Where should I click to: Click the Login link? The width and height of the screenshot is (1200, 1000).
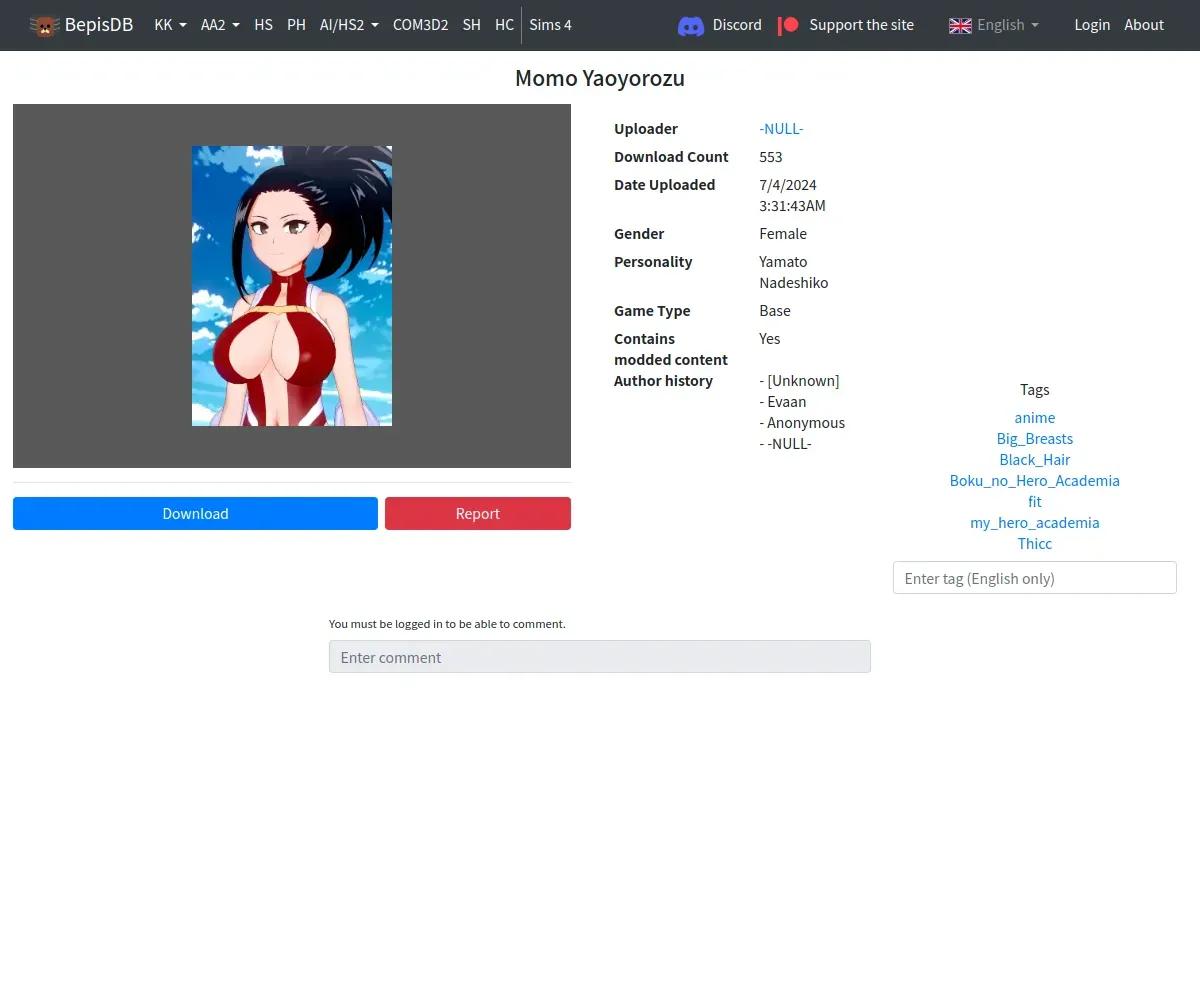pos(1092,25)
